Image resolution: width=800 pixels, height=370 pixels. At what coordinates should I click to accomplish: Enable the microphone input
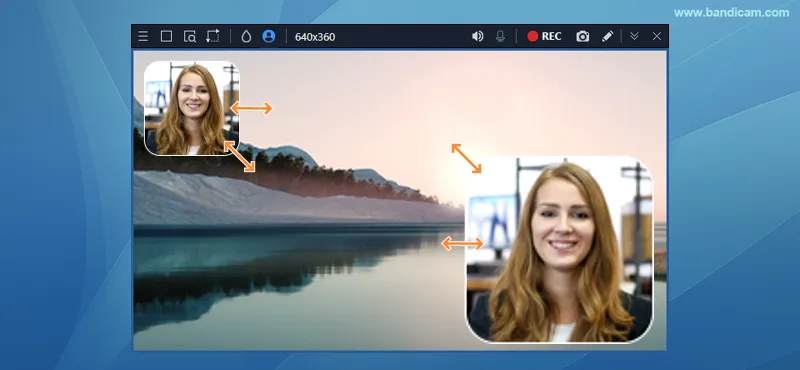(x=501, y=36)
